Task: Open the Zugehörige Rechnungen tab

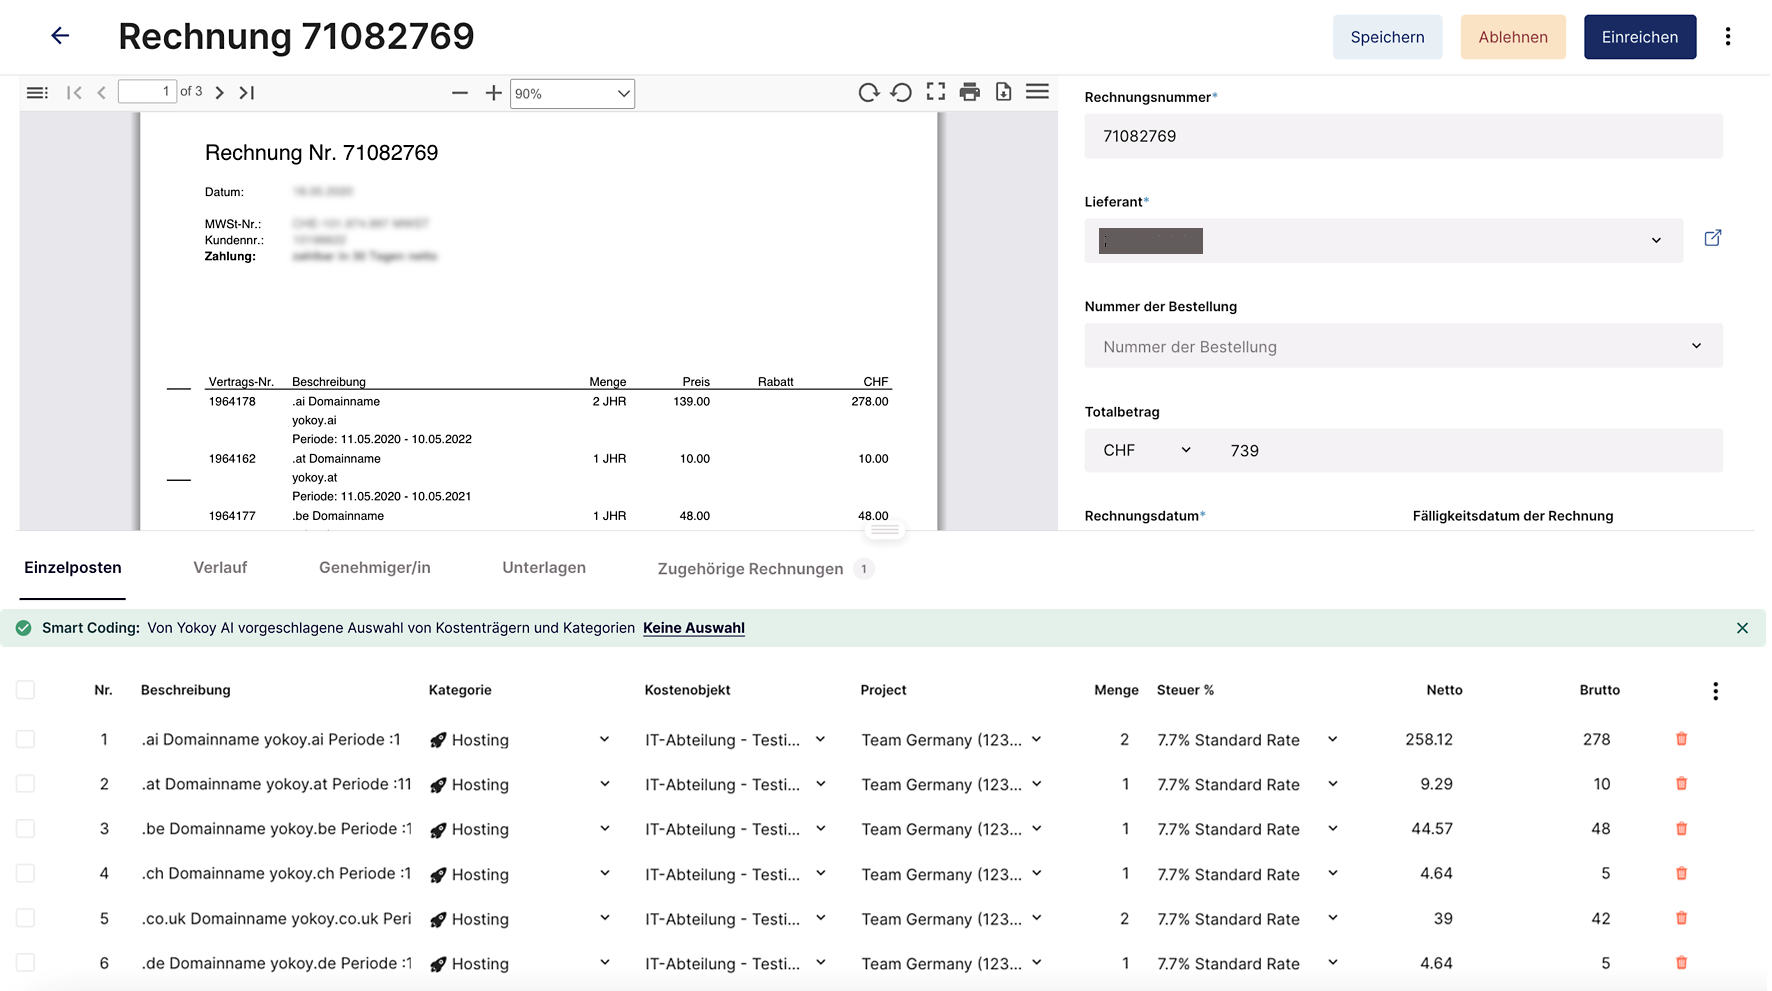Action: [x=750, y=569]
